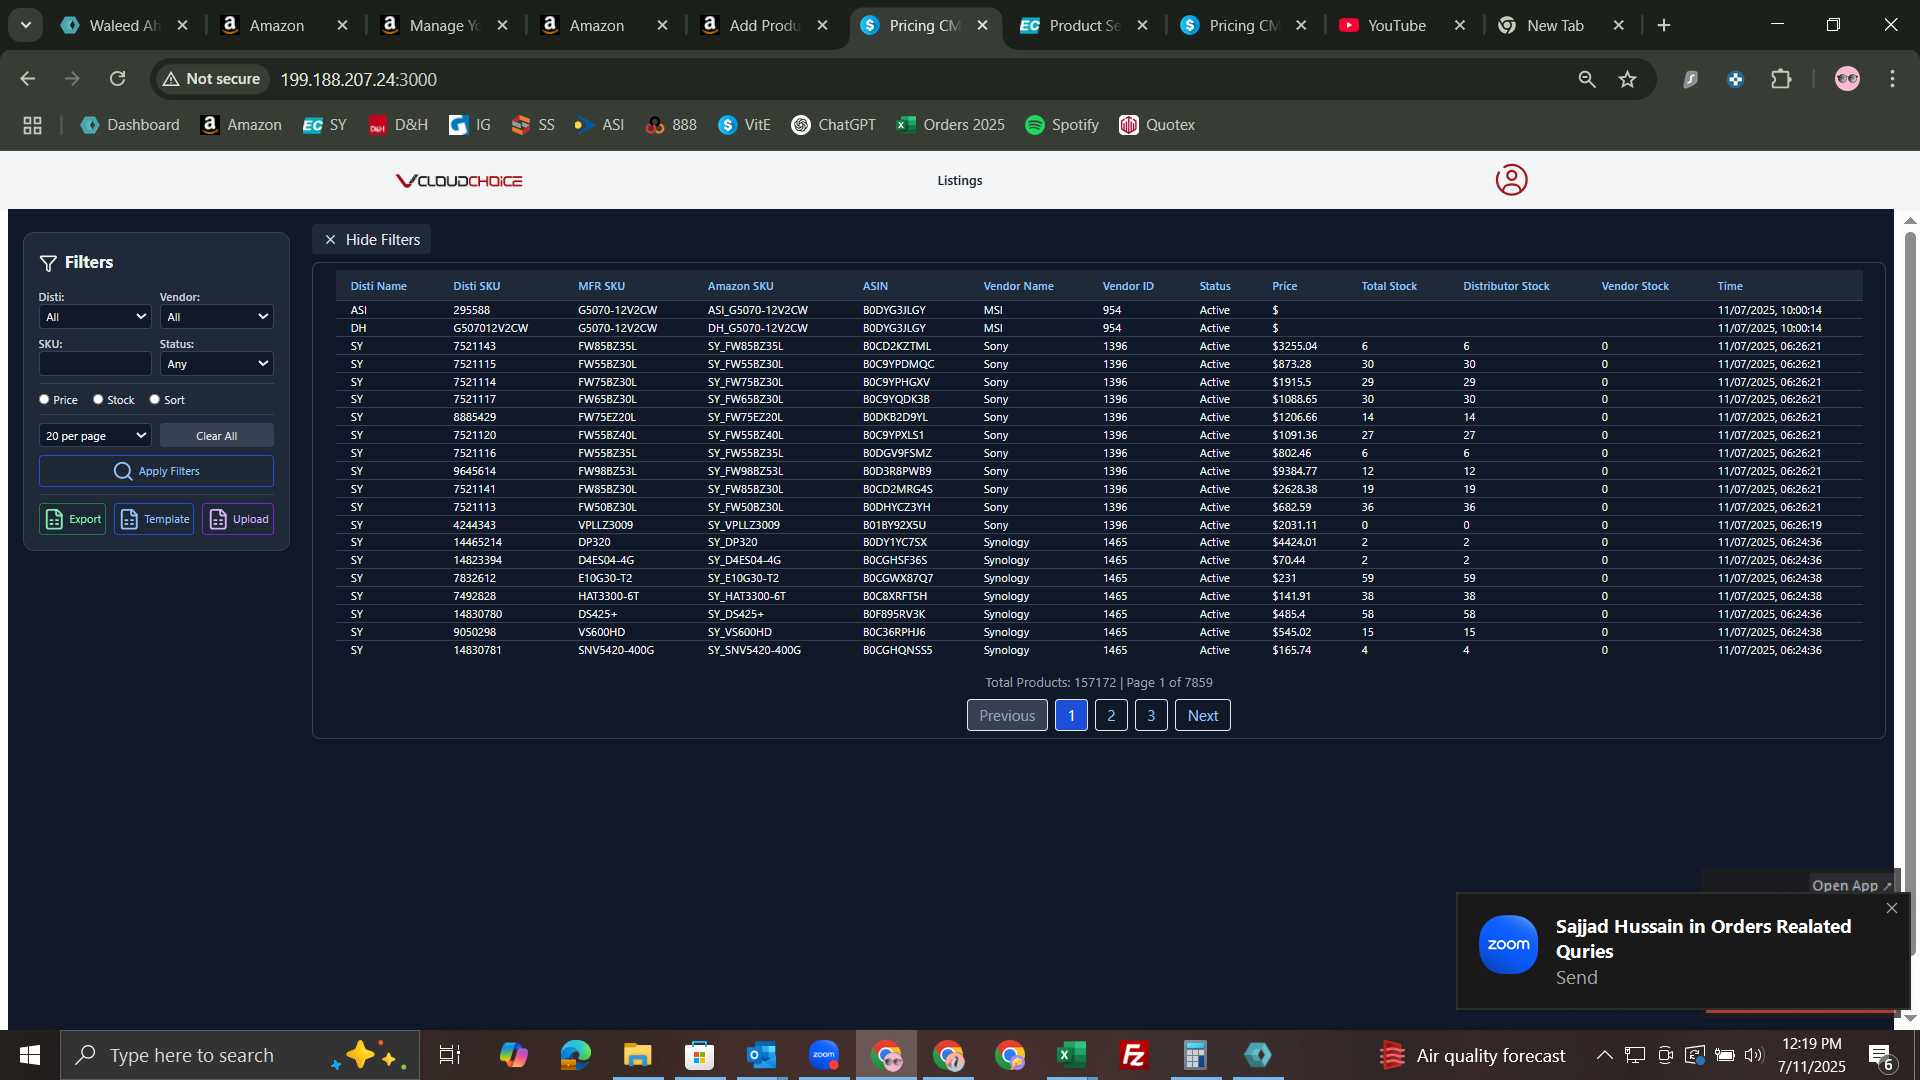This screenshot has width=1920, height=1080.
Task: Go back in browser history
Action: point(27,79)
